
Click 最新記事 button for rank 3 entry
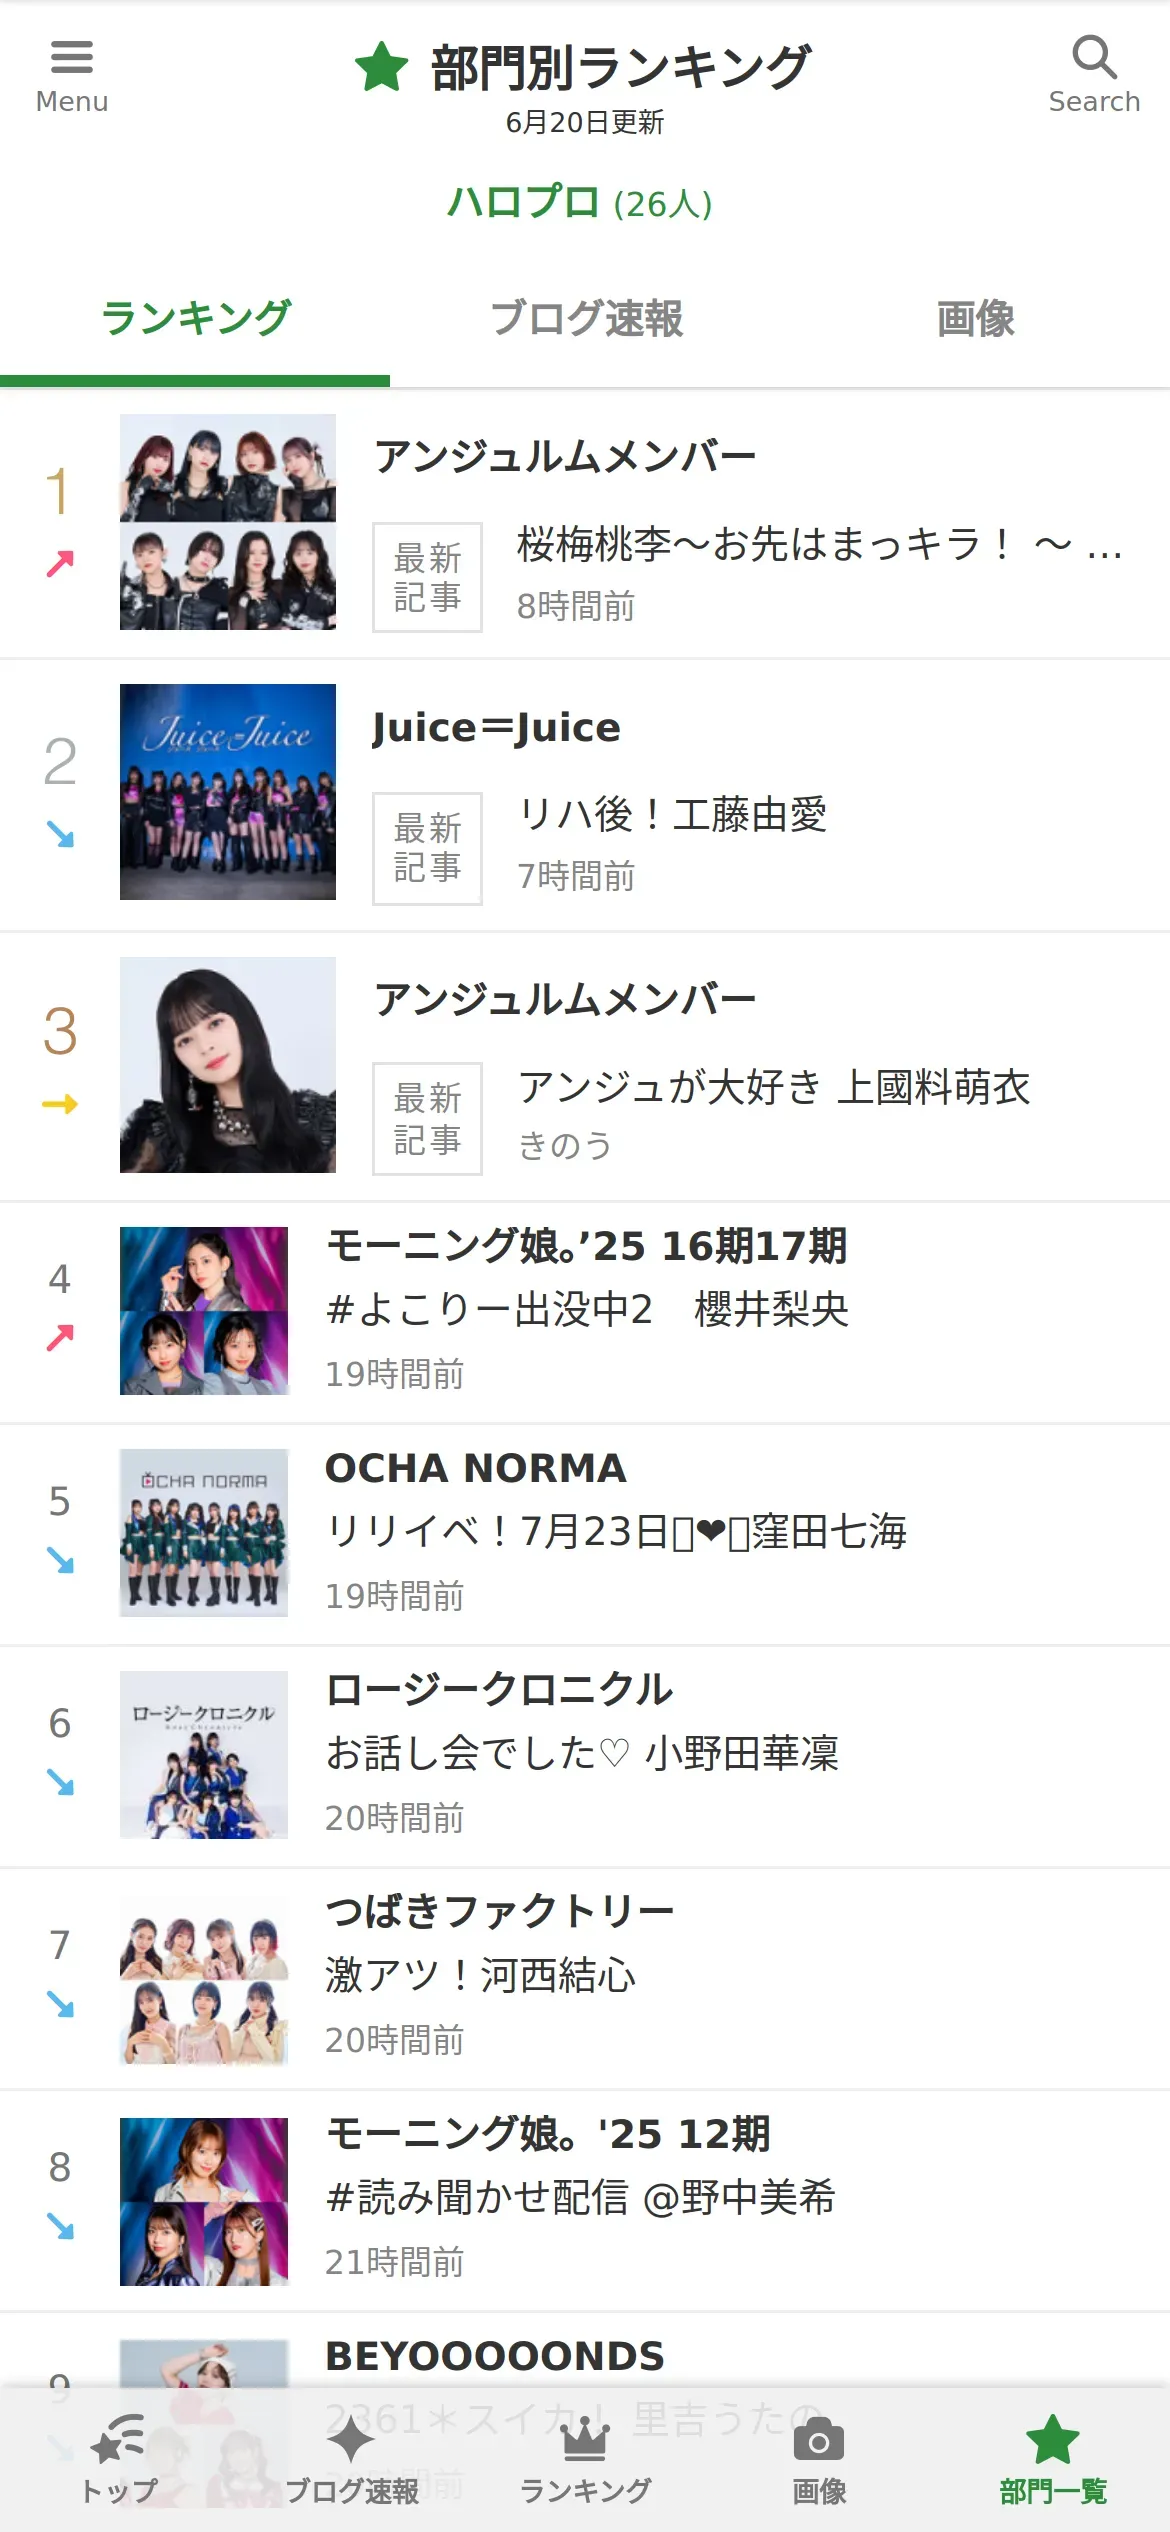click(x=427, y=1118)
